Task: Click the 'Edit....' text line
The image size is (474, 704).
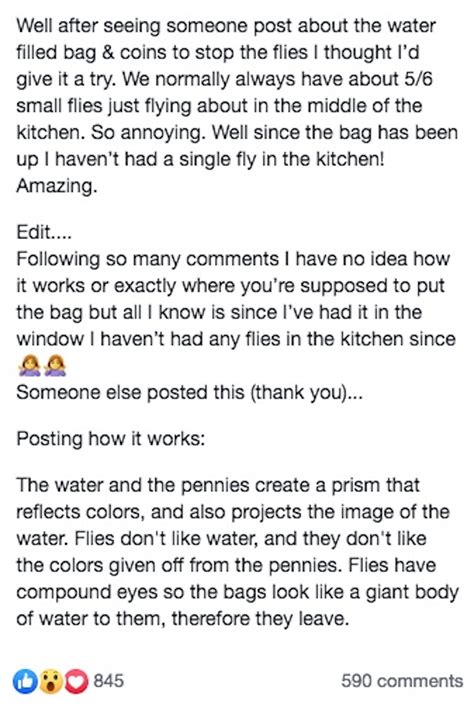Action: pos(44,232)
